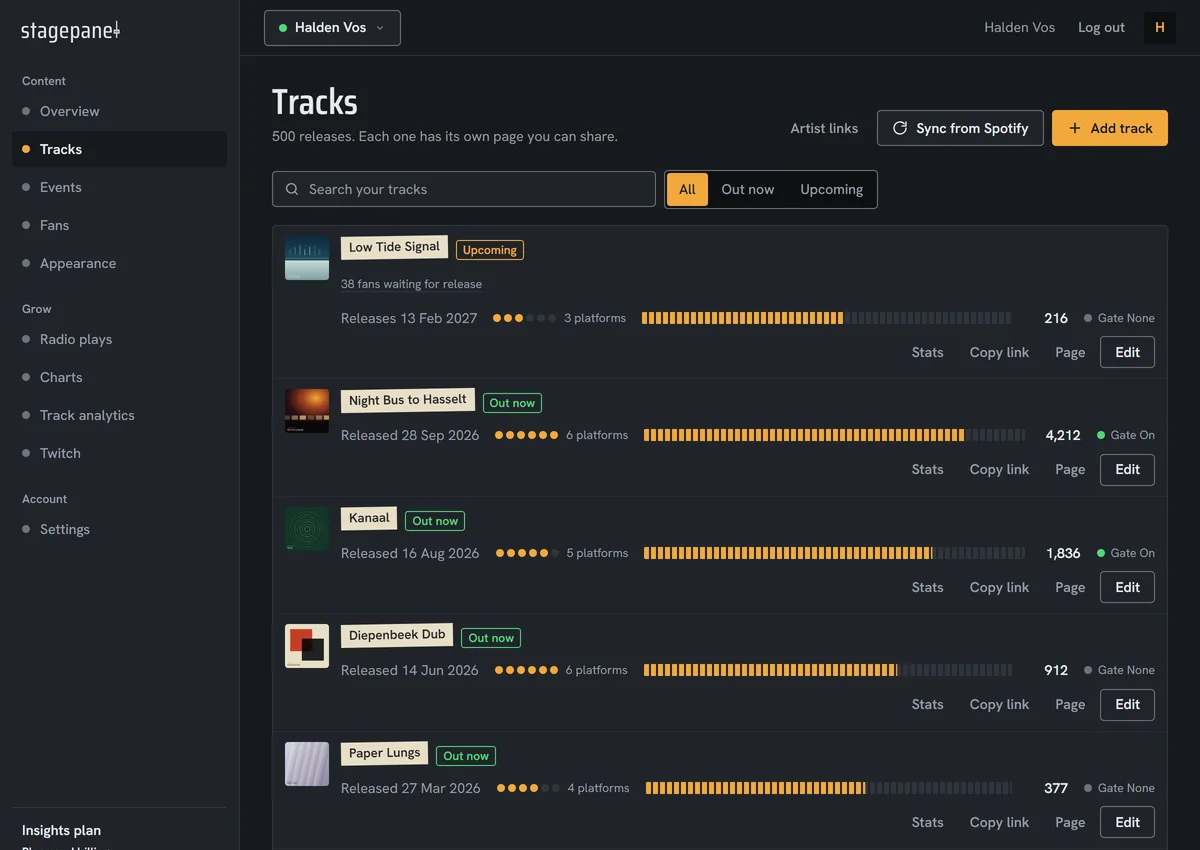Open Diepenbeek Dub cover thumbnail
1200x850 pixels.
[307, 646]
